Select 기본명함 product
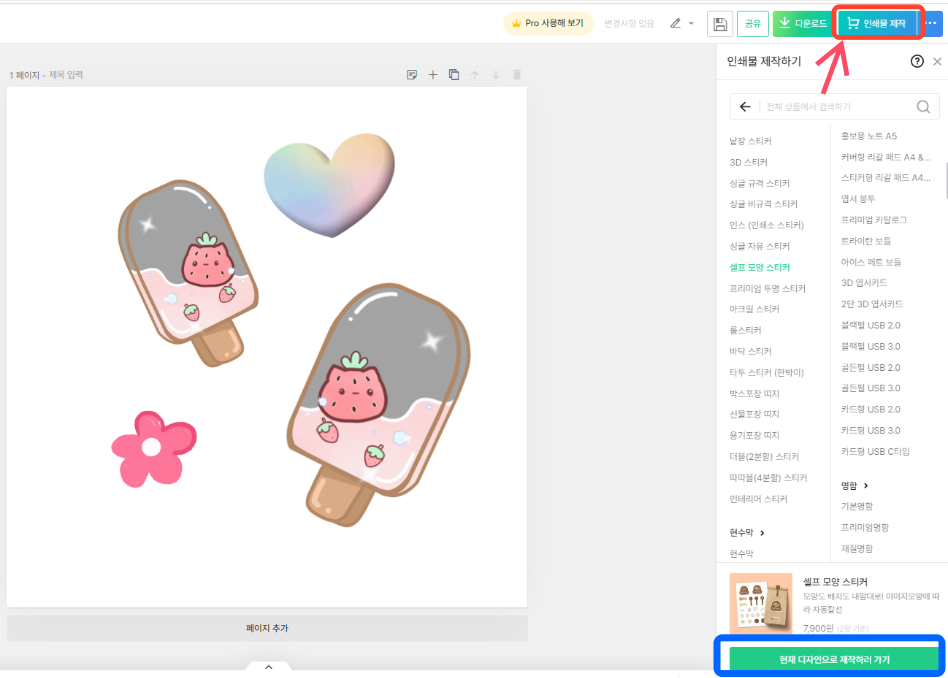This screenshot has height=678, width=948. tap(857, 506)
